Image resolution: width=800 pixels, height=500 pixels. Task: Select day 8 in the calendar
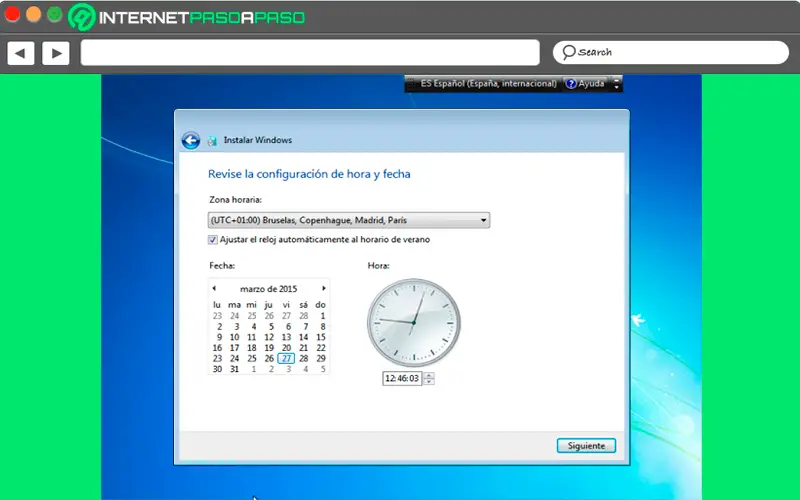pyautogui.click(x=322, y=327)
